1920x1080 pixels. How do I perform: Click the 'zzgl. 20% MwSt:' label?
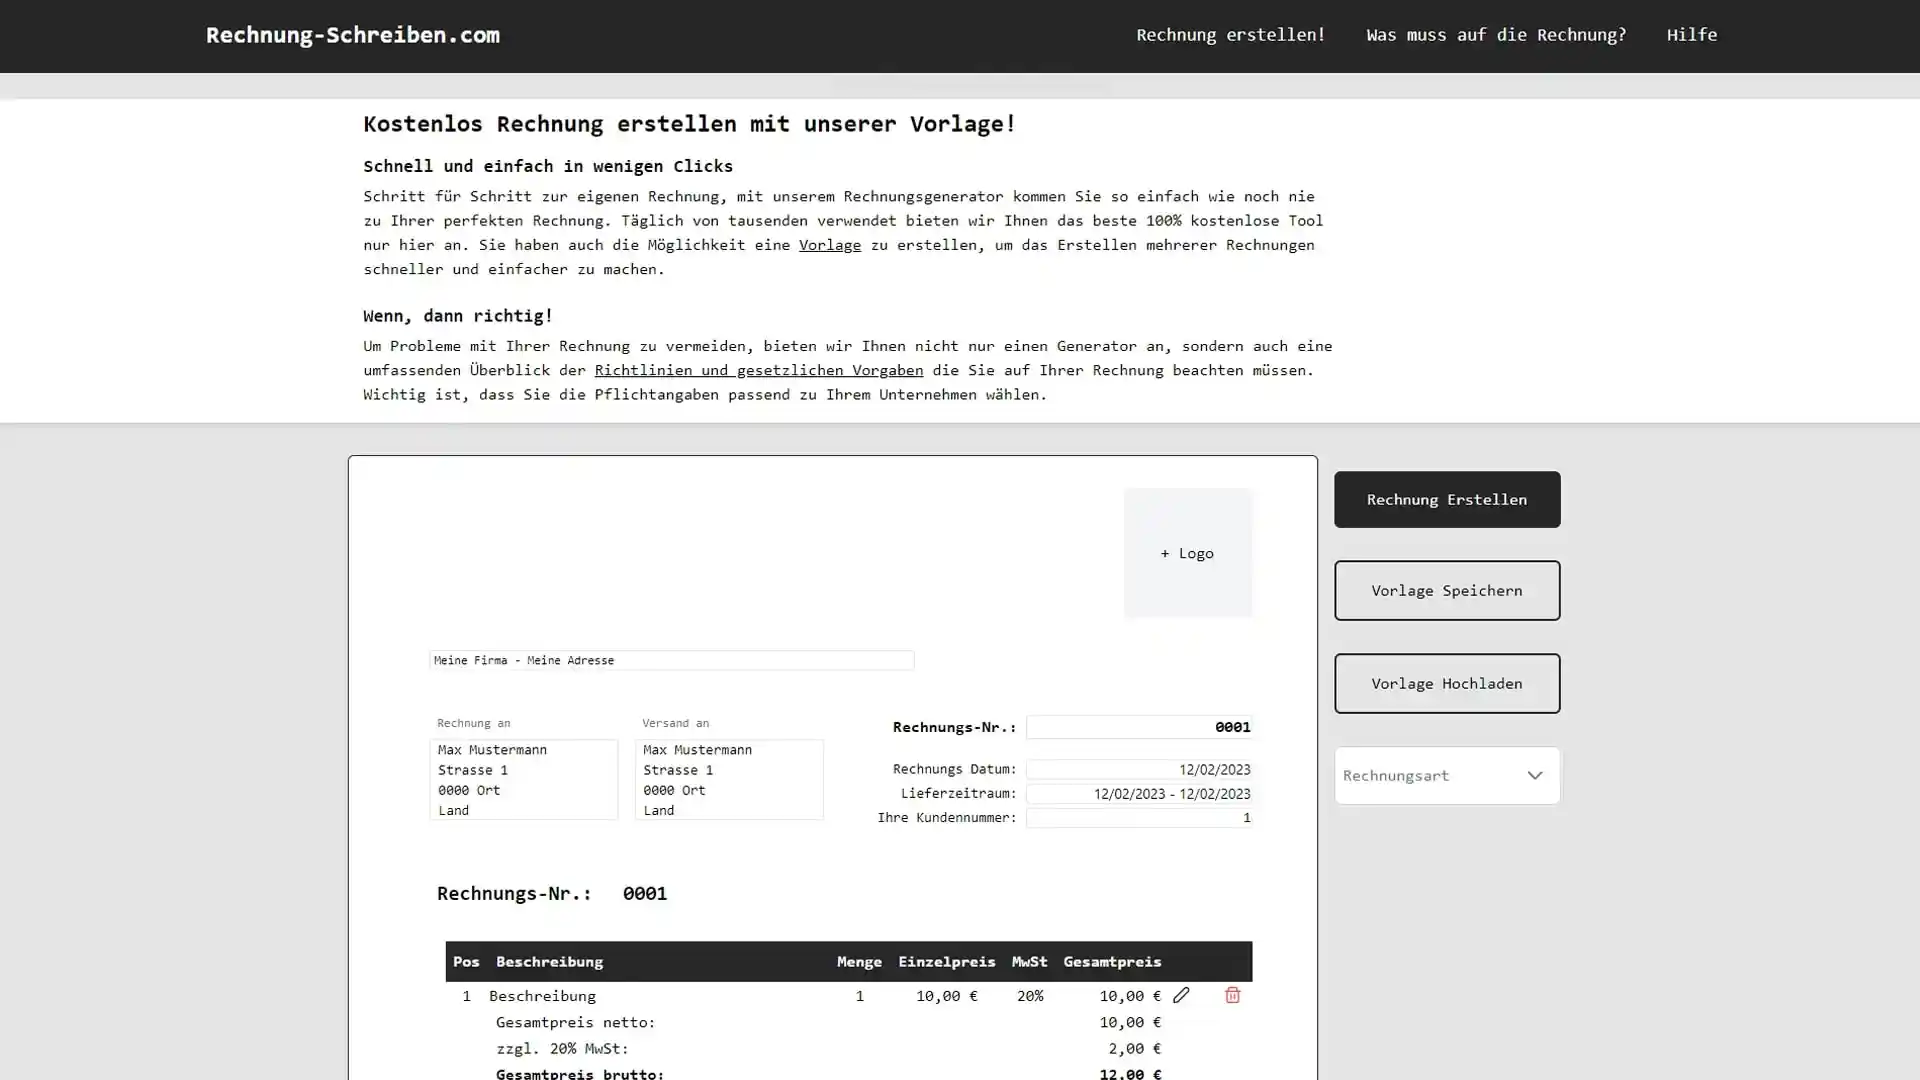pos(562,1048)
